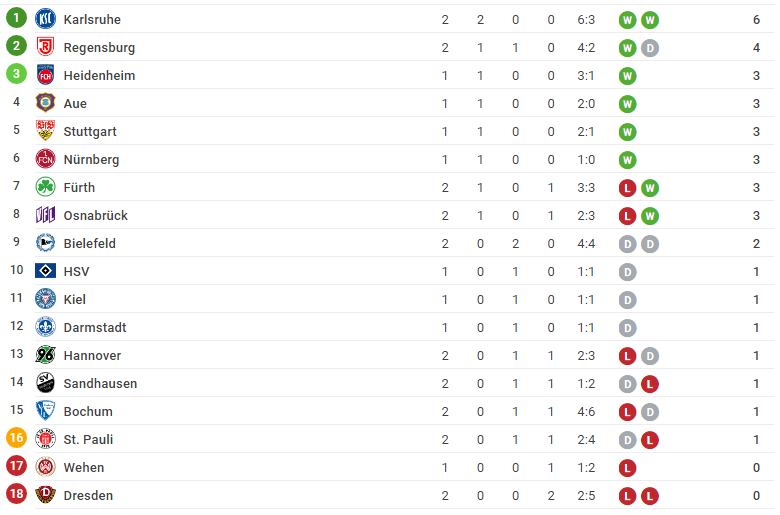
Task: Click Sandhausen's red L form badge
Action: (x=650, y=384)
